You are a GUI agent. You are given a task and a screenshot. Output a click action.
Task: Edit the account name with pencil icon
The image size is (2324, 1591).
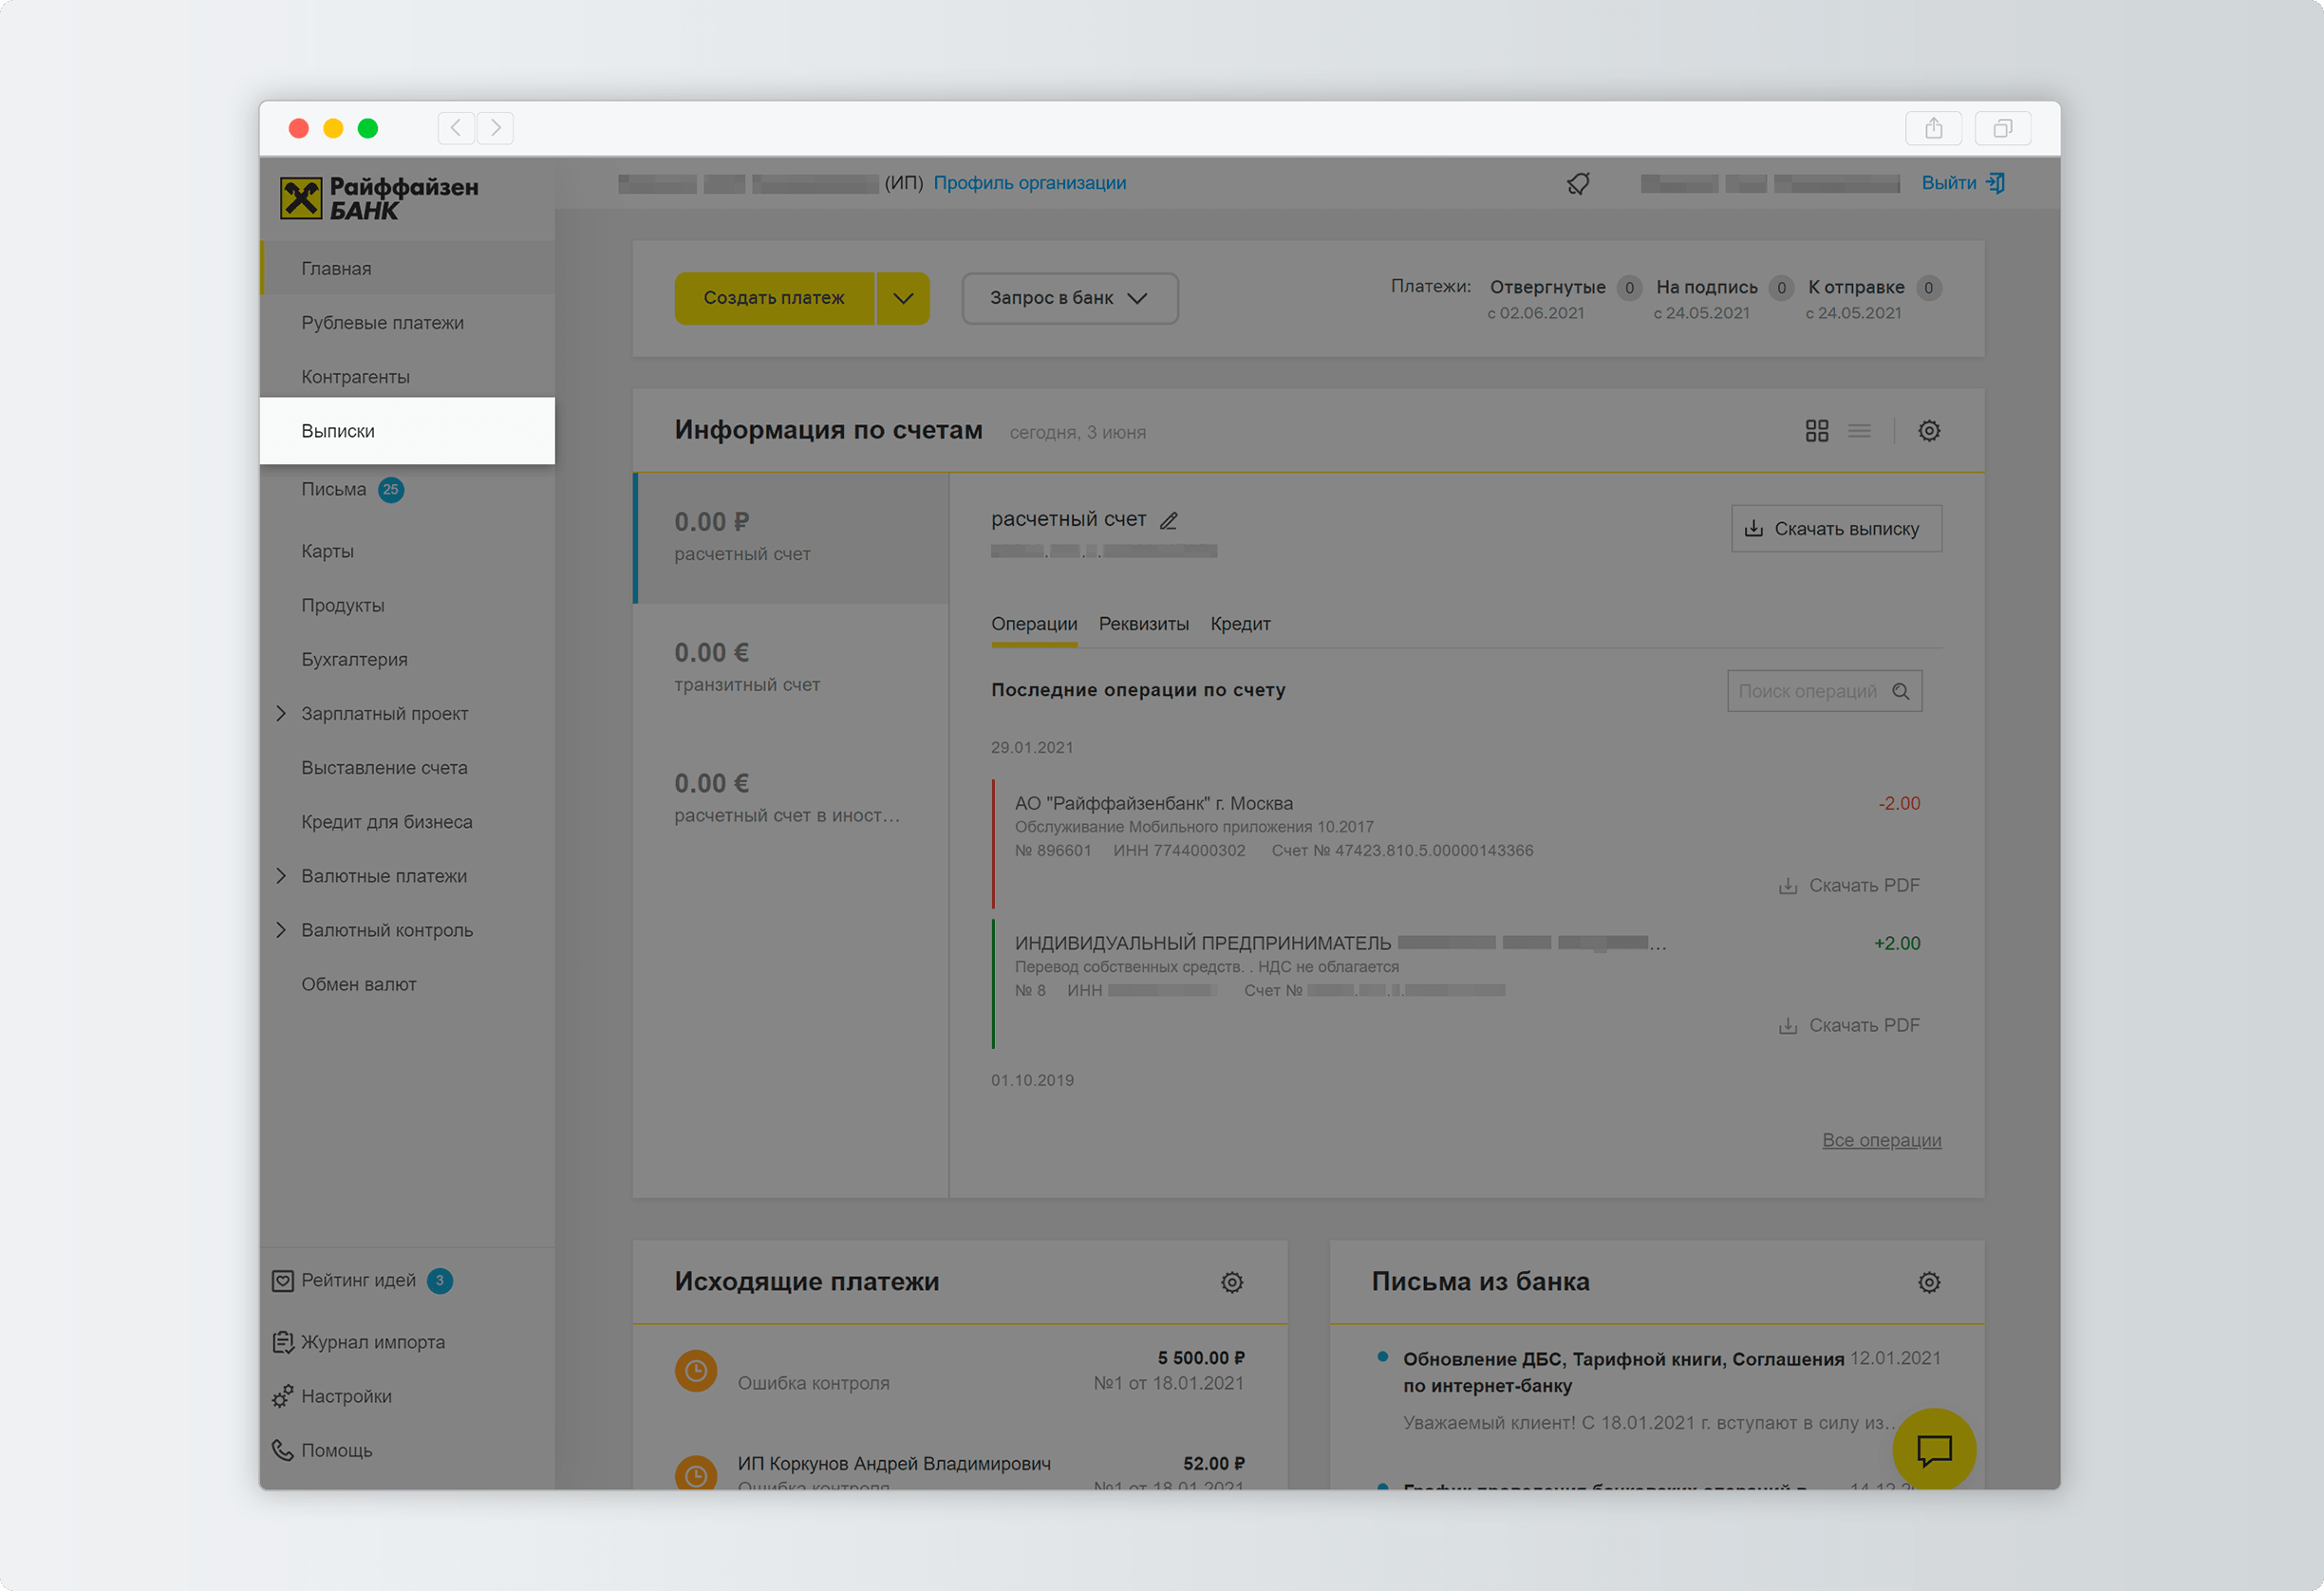pos(1169,520)
